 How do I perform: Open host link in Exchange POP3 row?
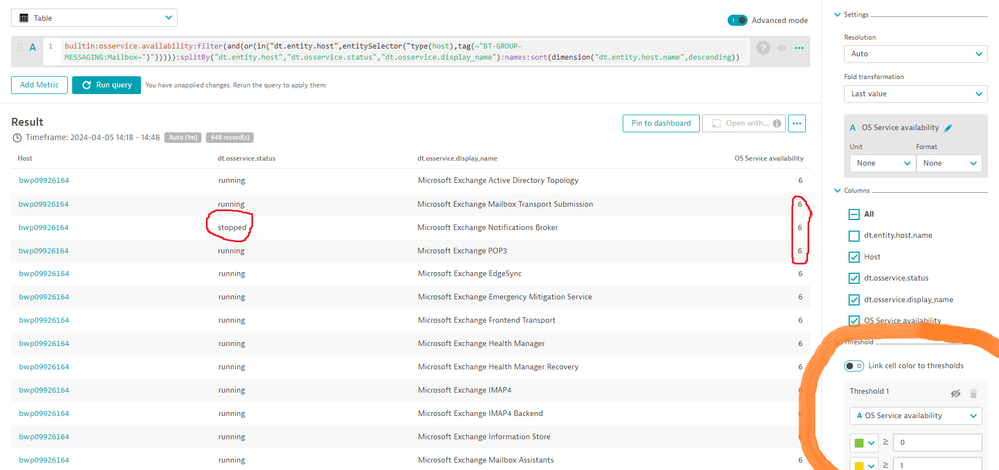(43, 251)
